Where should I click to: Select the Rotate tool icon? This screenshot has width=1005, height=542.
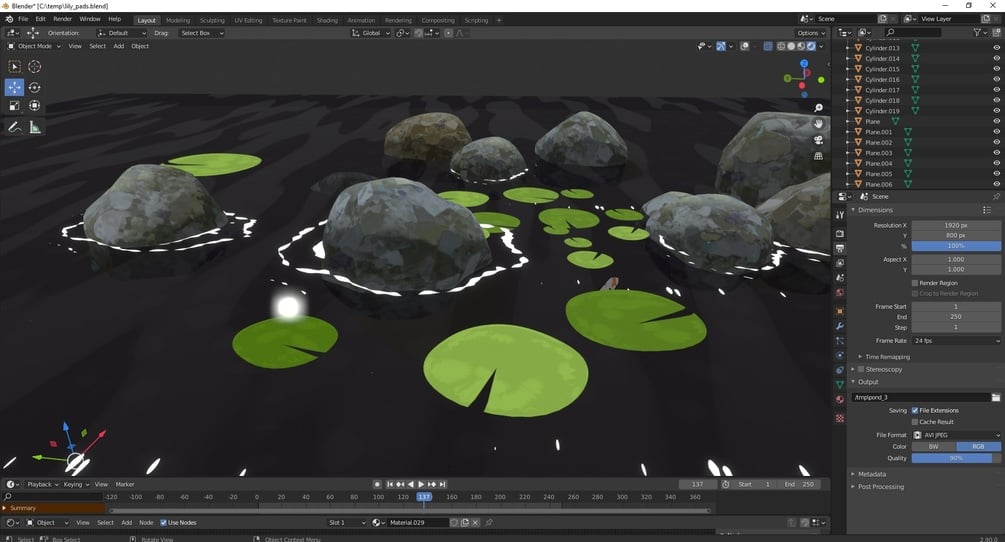(35, 86)
